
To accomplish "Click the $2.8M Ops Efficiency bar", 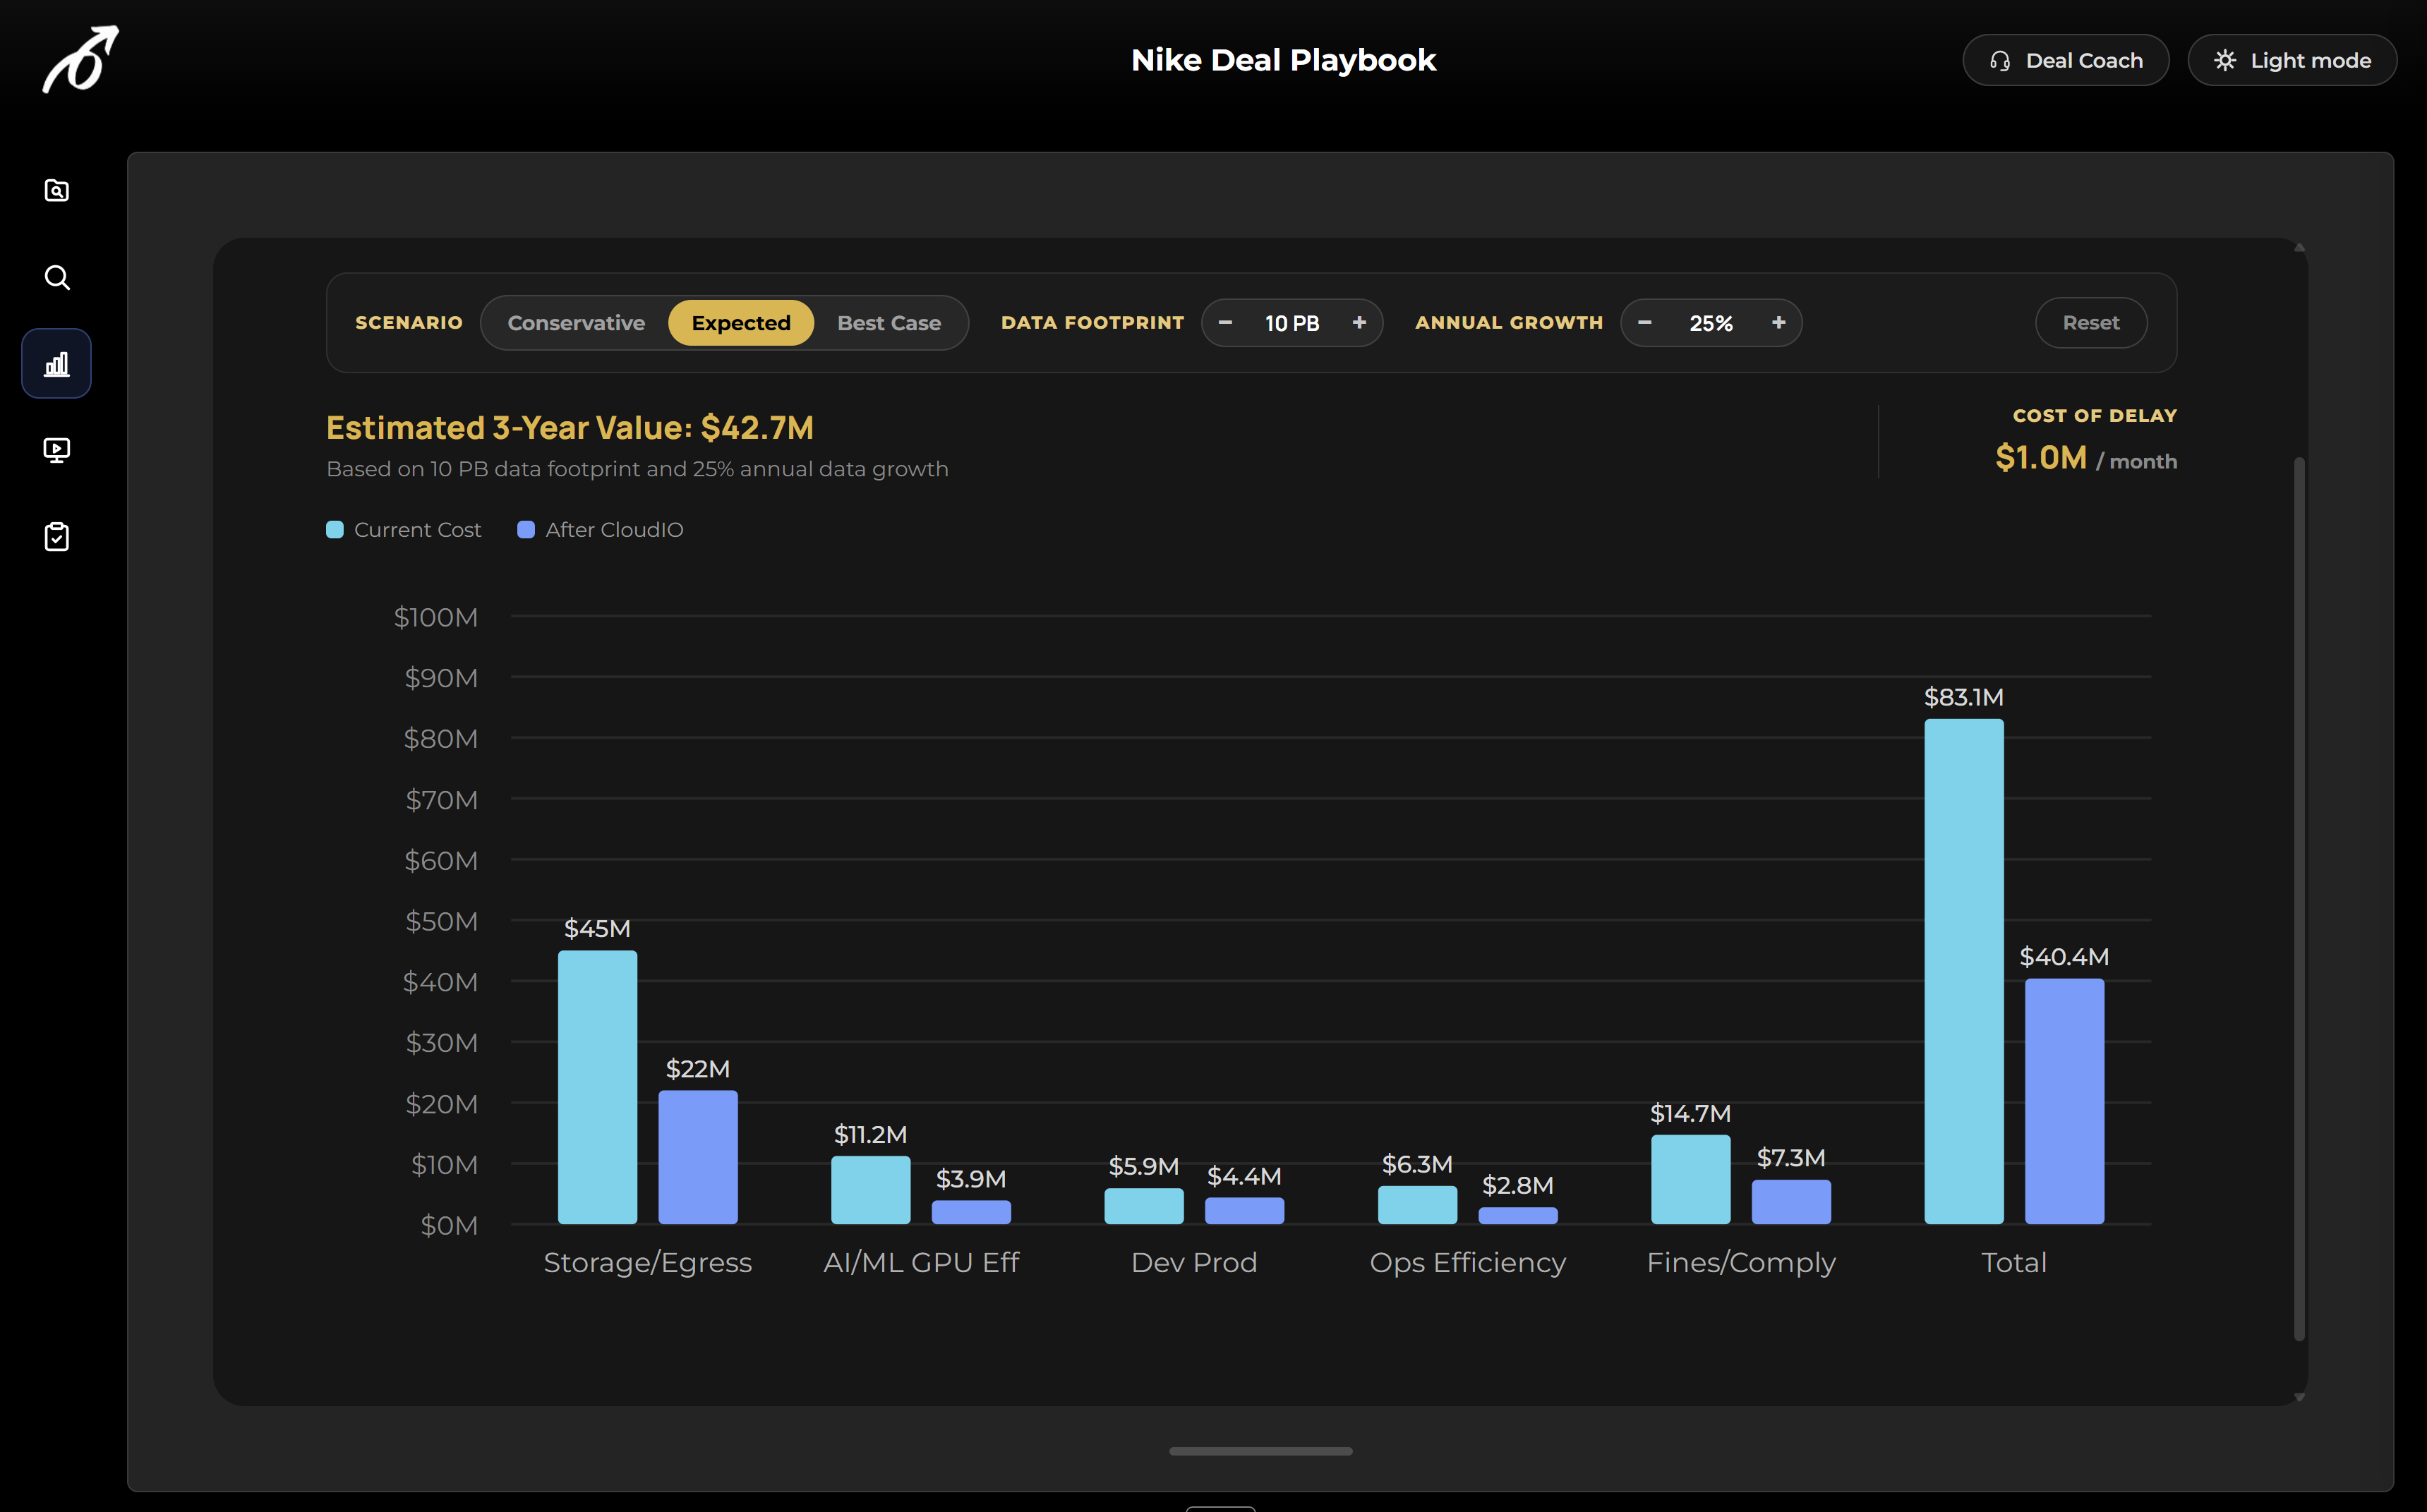I will point(1518,1215).
